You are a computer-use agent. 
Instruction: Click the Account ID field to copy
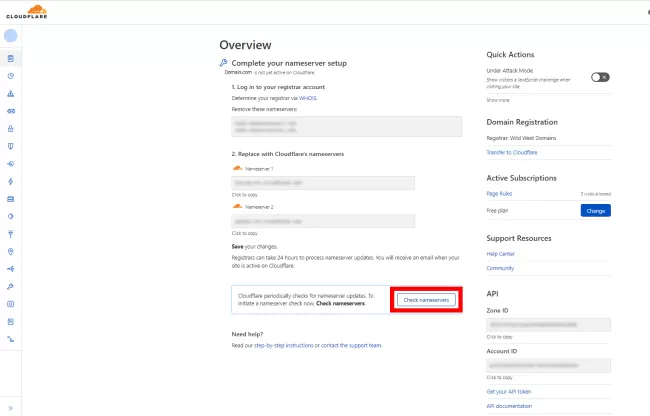click(x=548, y=365)
